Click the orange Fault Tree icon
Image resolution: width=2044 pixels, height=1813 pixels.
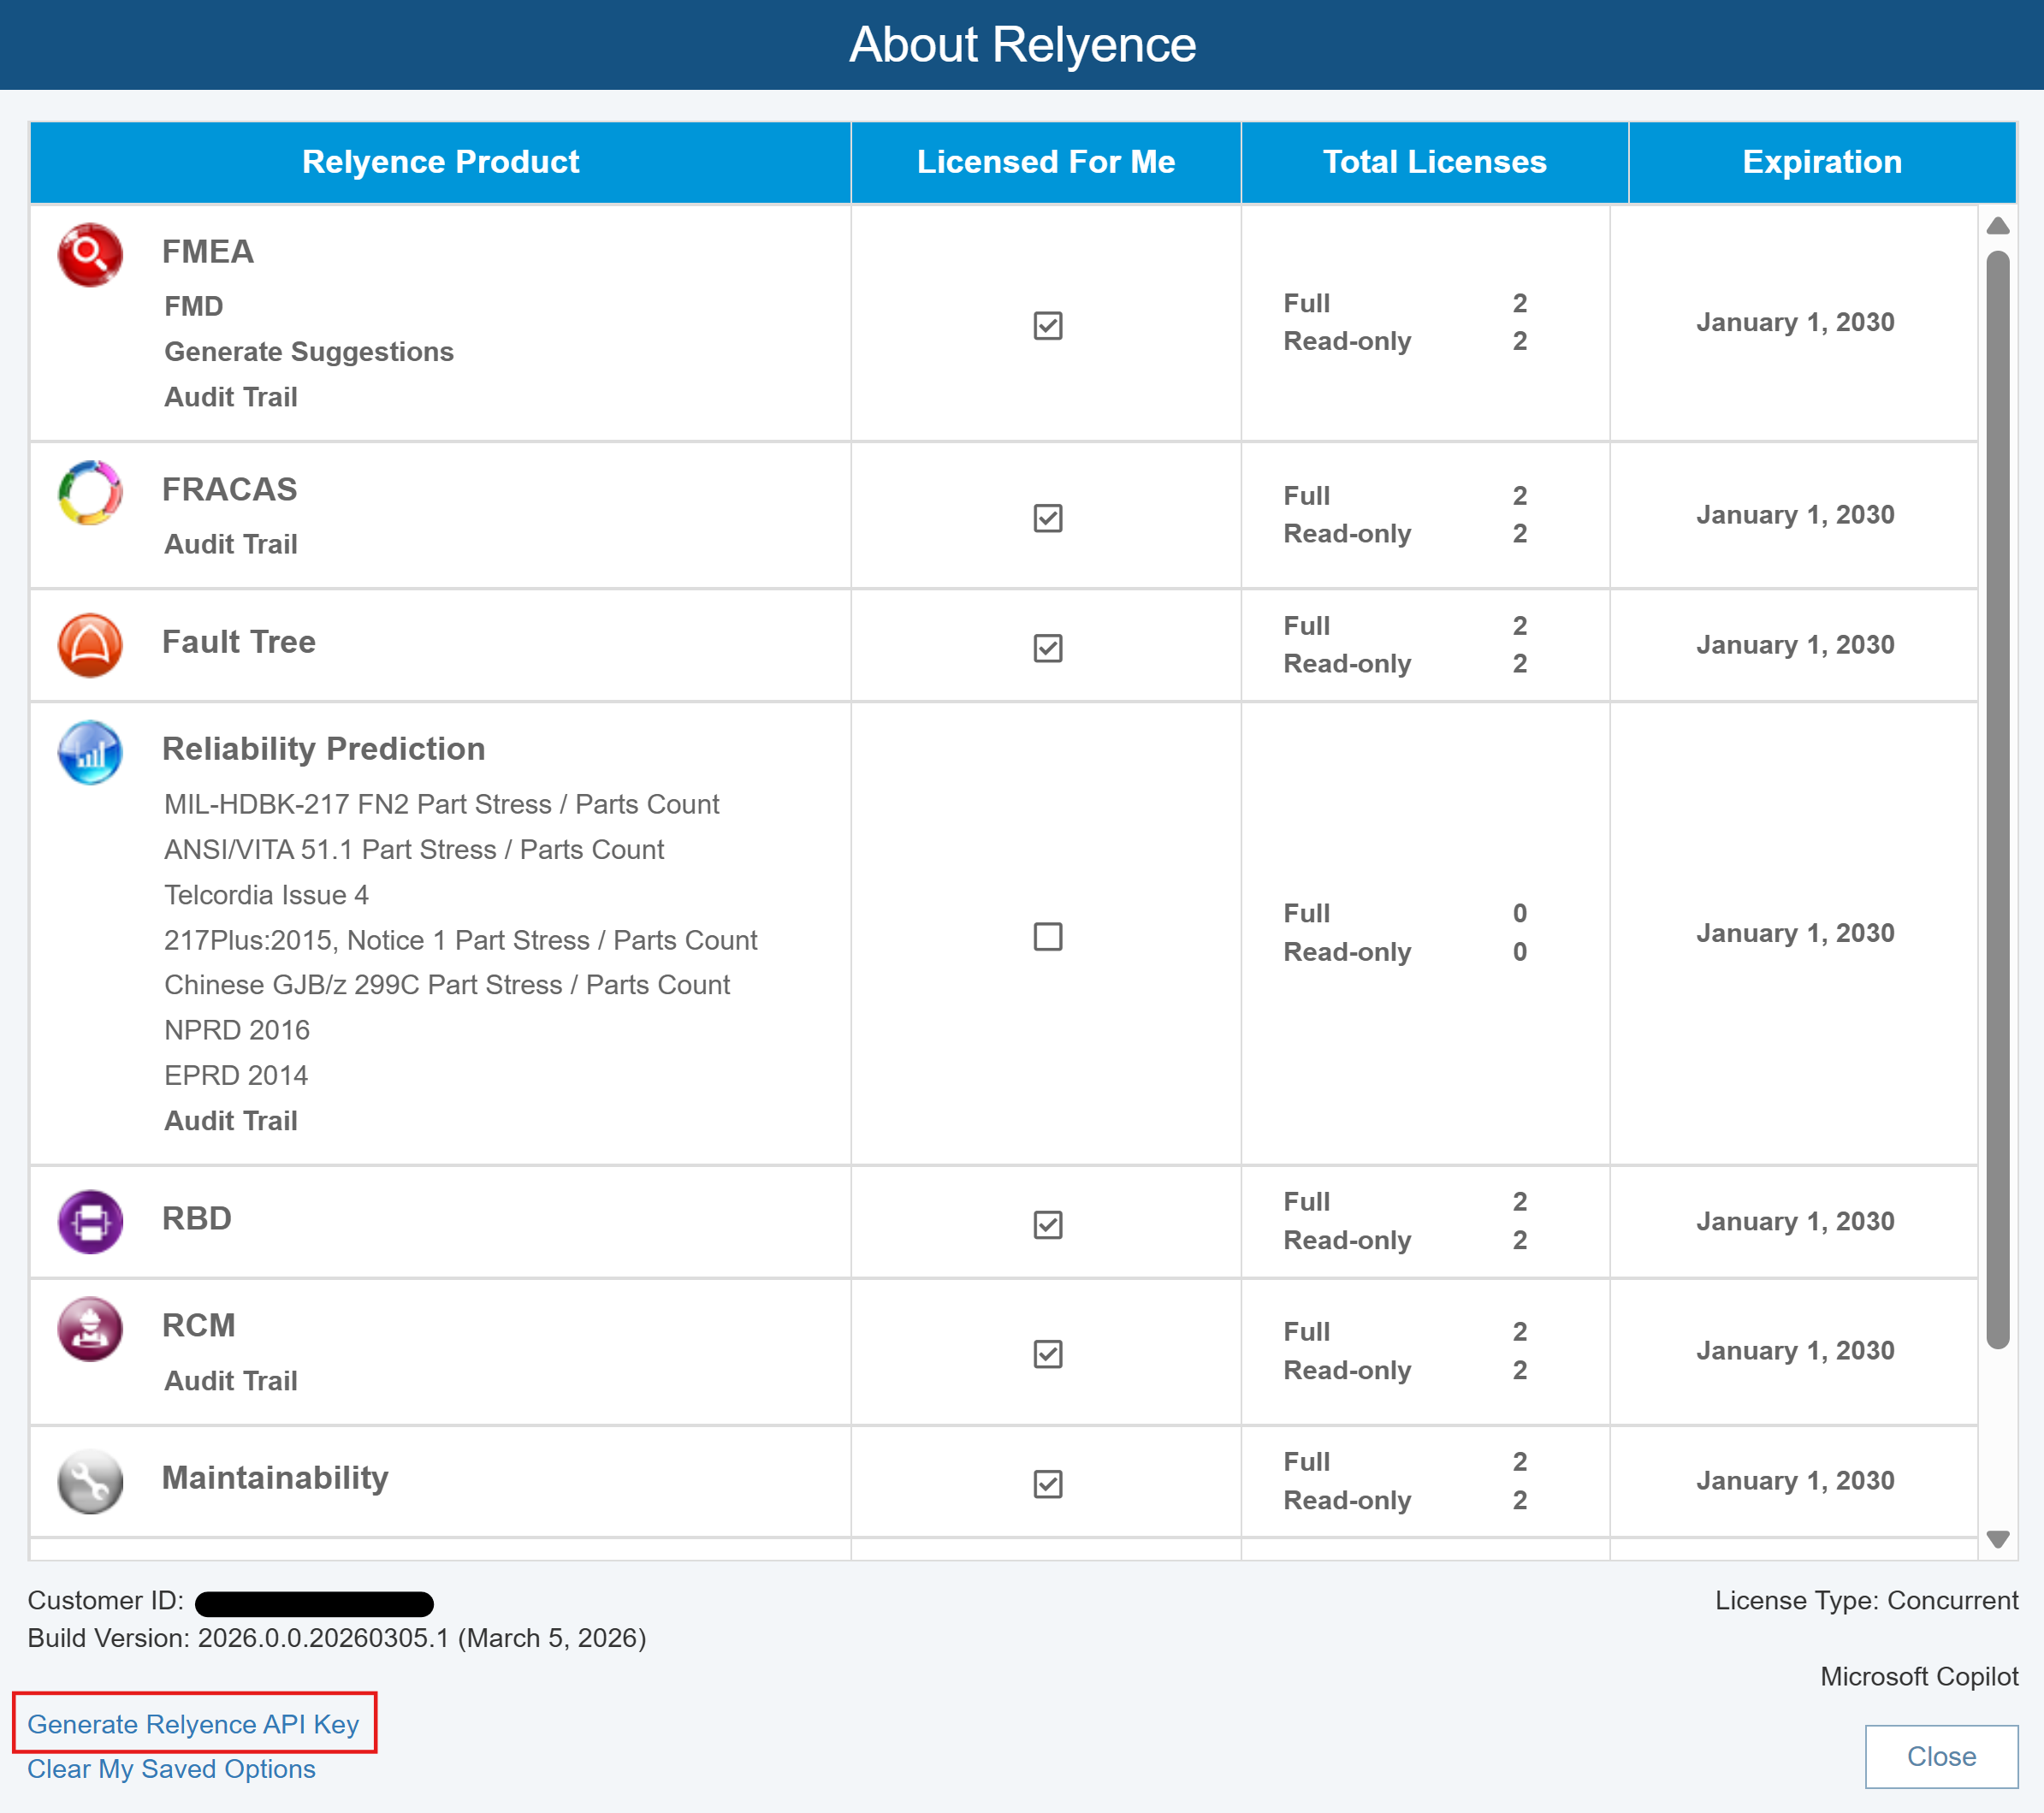tap(90, 645)
